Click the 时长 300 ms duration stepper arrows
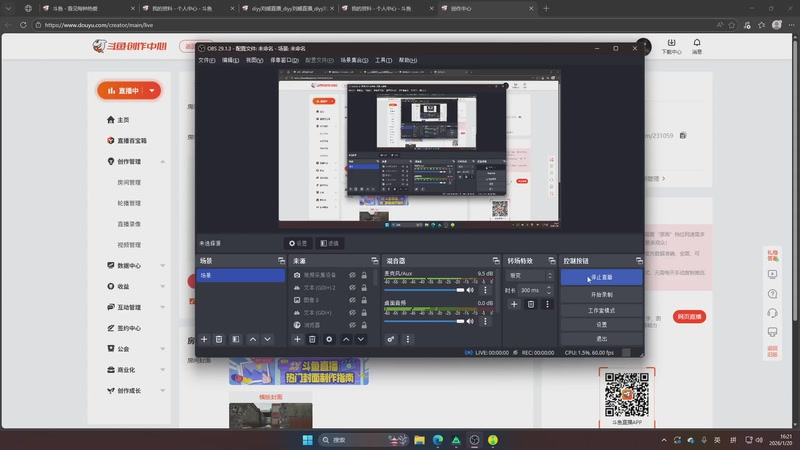Image resolution: width=800 pixels, height=450 pixels. 548,290
